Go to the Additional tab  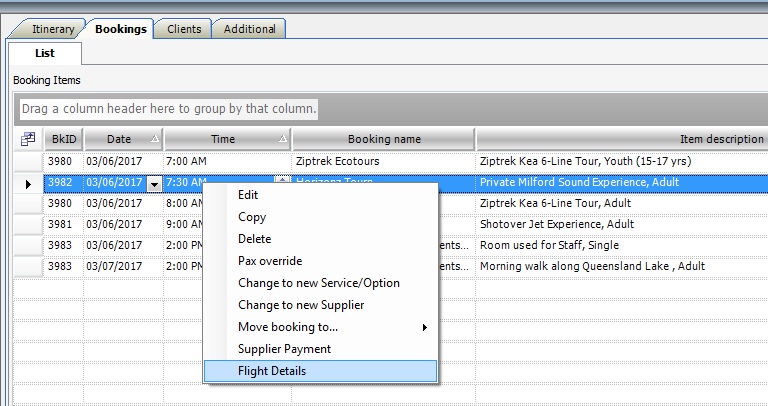tap(249, 29)
